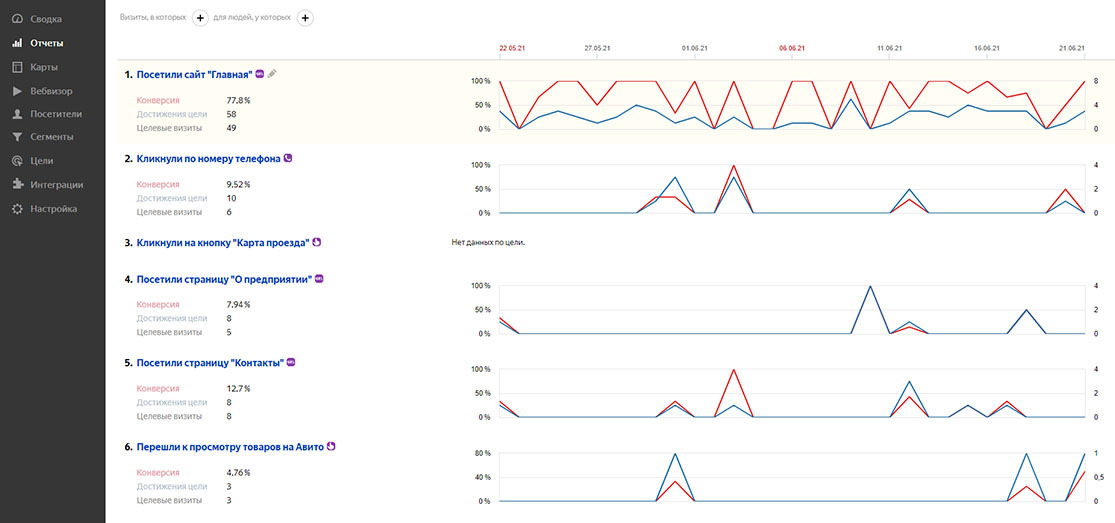Open goal link Посетили сайт "Главная"
Image resolution: width=1115 pixels, height=523 pixels.
194,74
